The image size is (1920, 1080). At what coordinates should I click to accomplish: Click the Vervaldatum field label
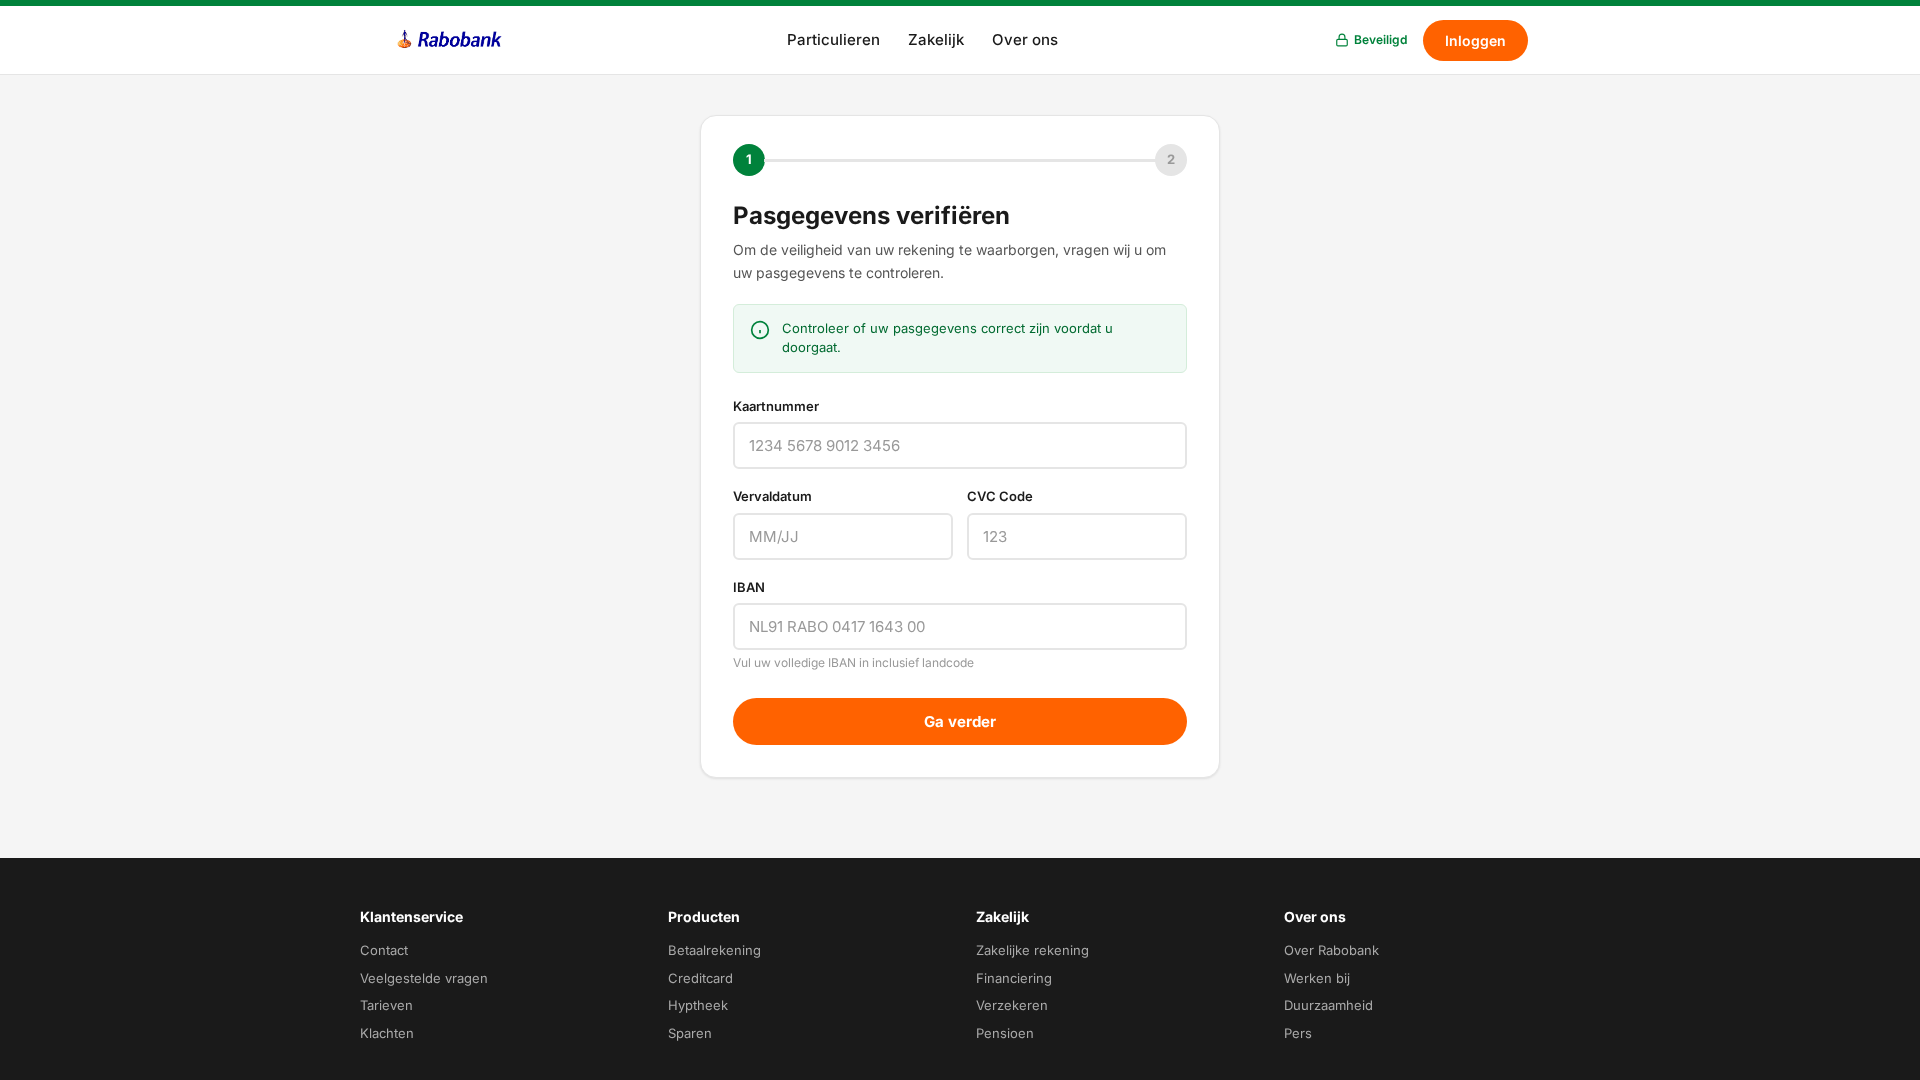click(x=772, y=496)
